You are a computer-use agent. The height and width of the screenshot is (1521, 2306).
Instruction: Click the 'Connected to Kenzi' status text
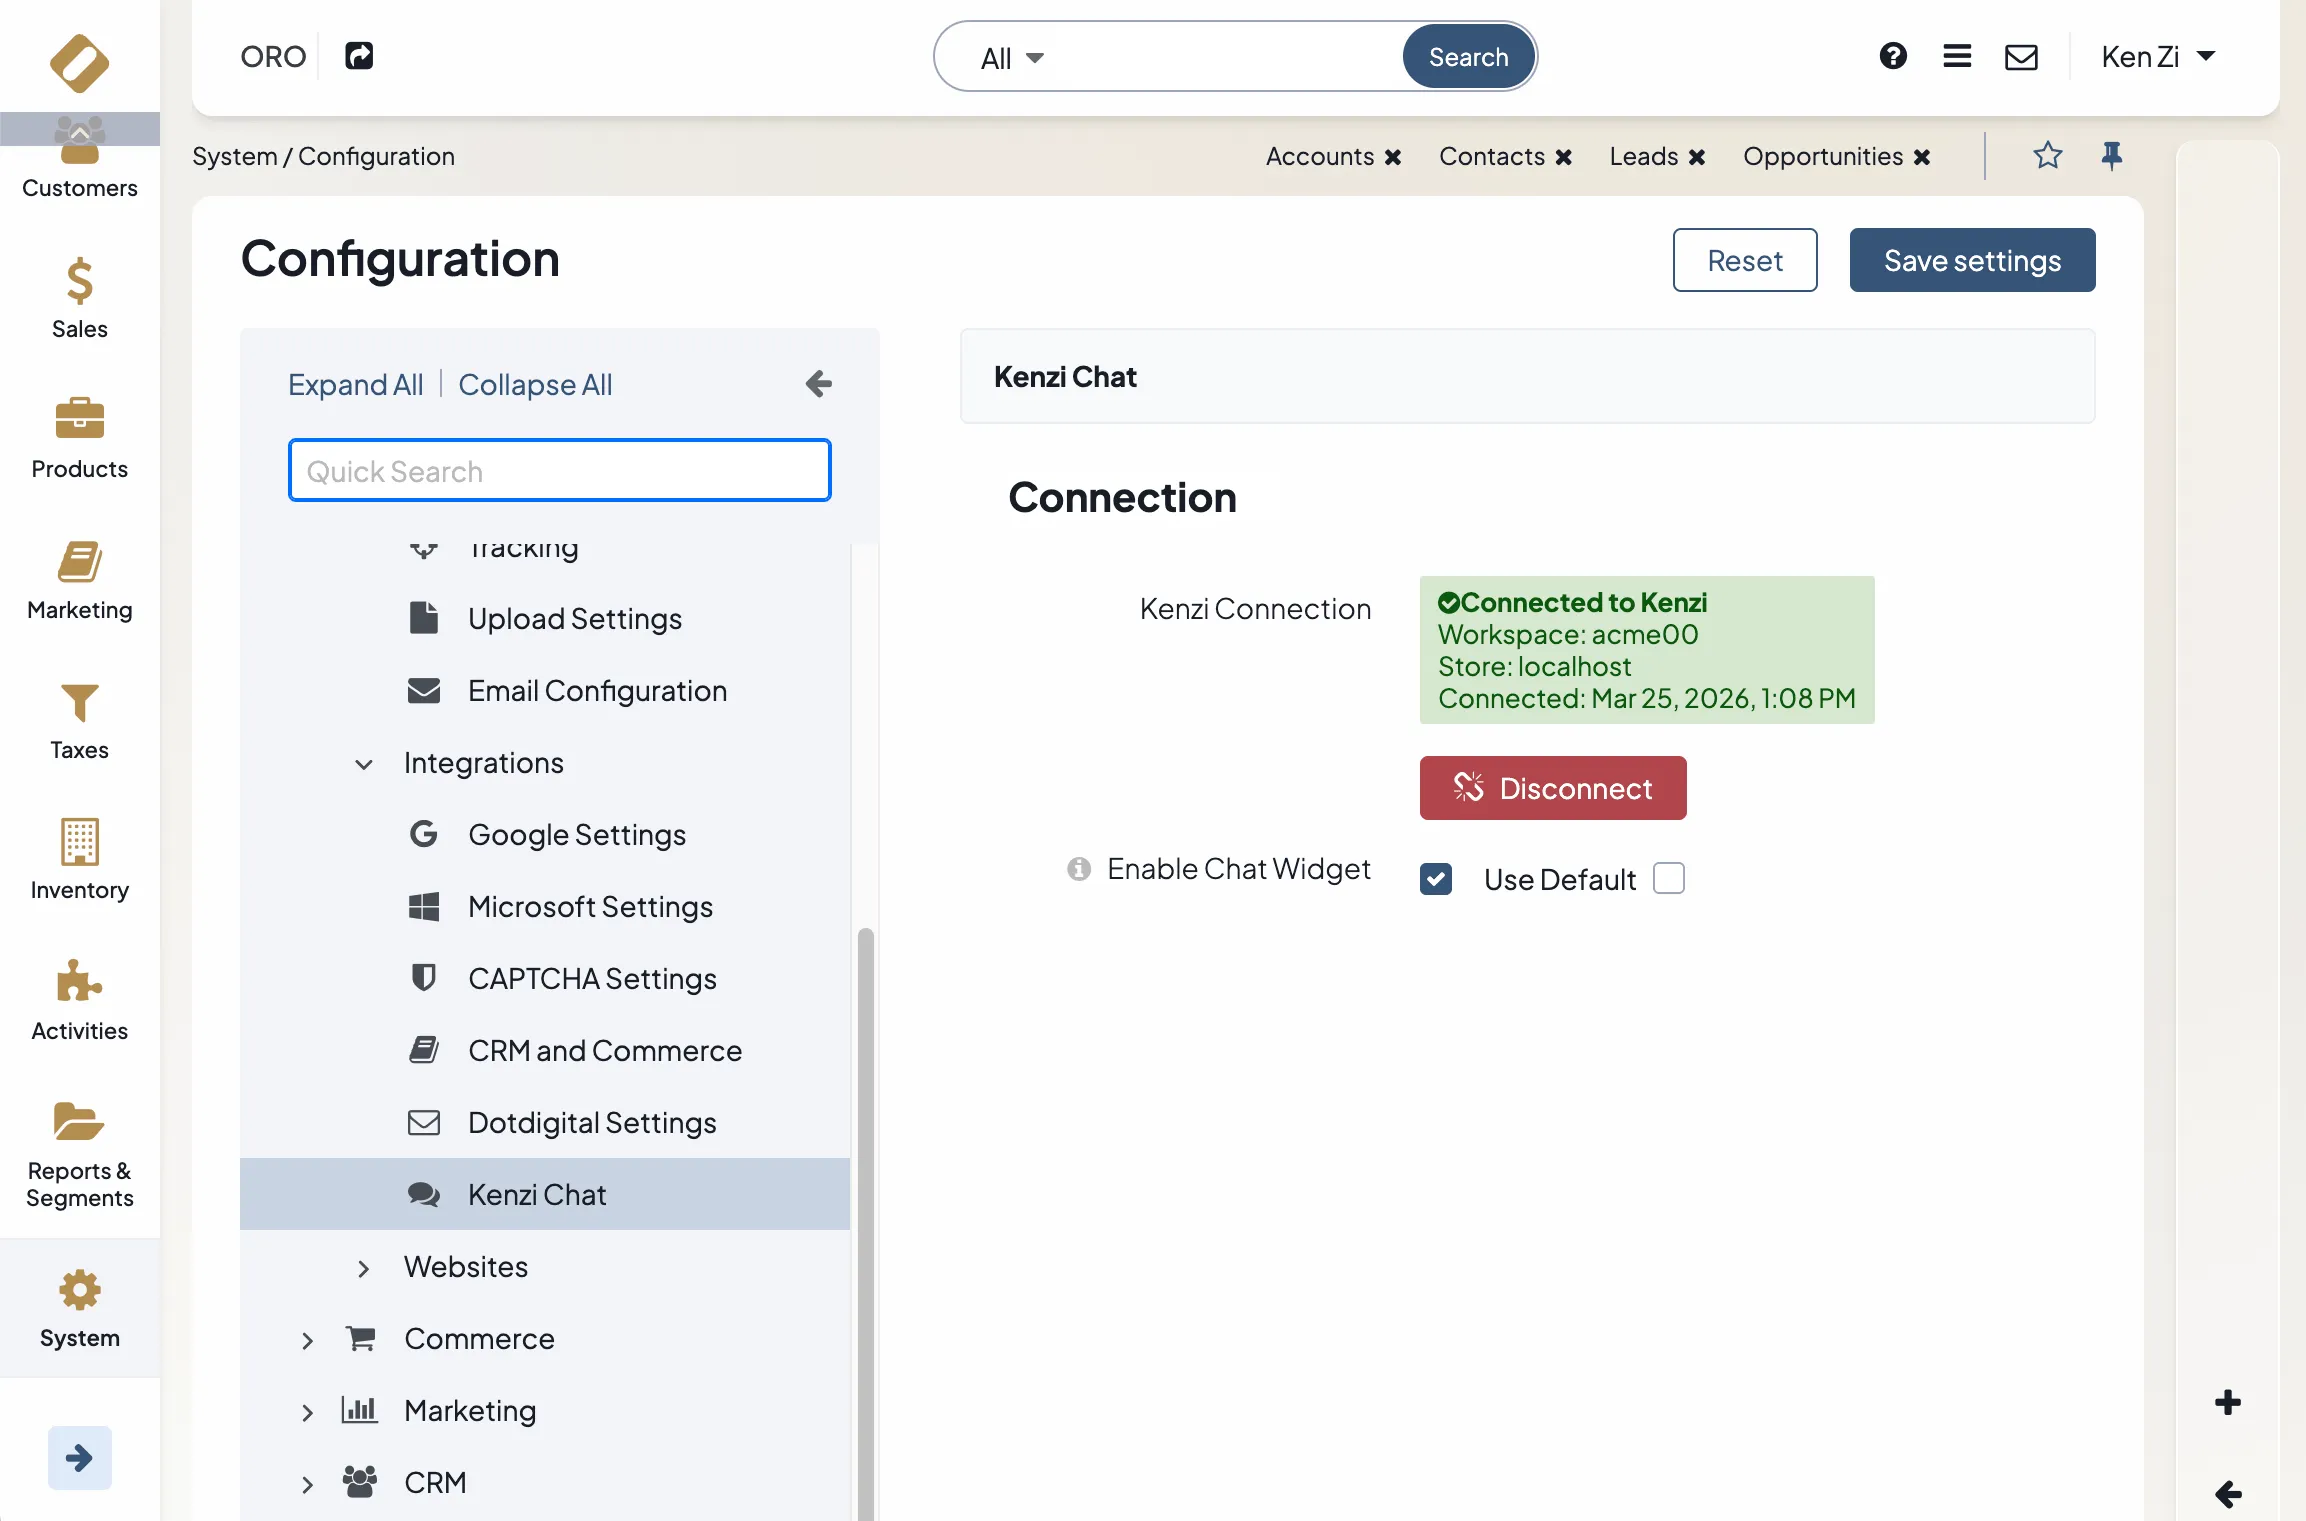pyautogui.click(x=1583, y=603)
